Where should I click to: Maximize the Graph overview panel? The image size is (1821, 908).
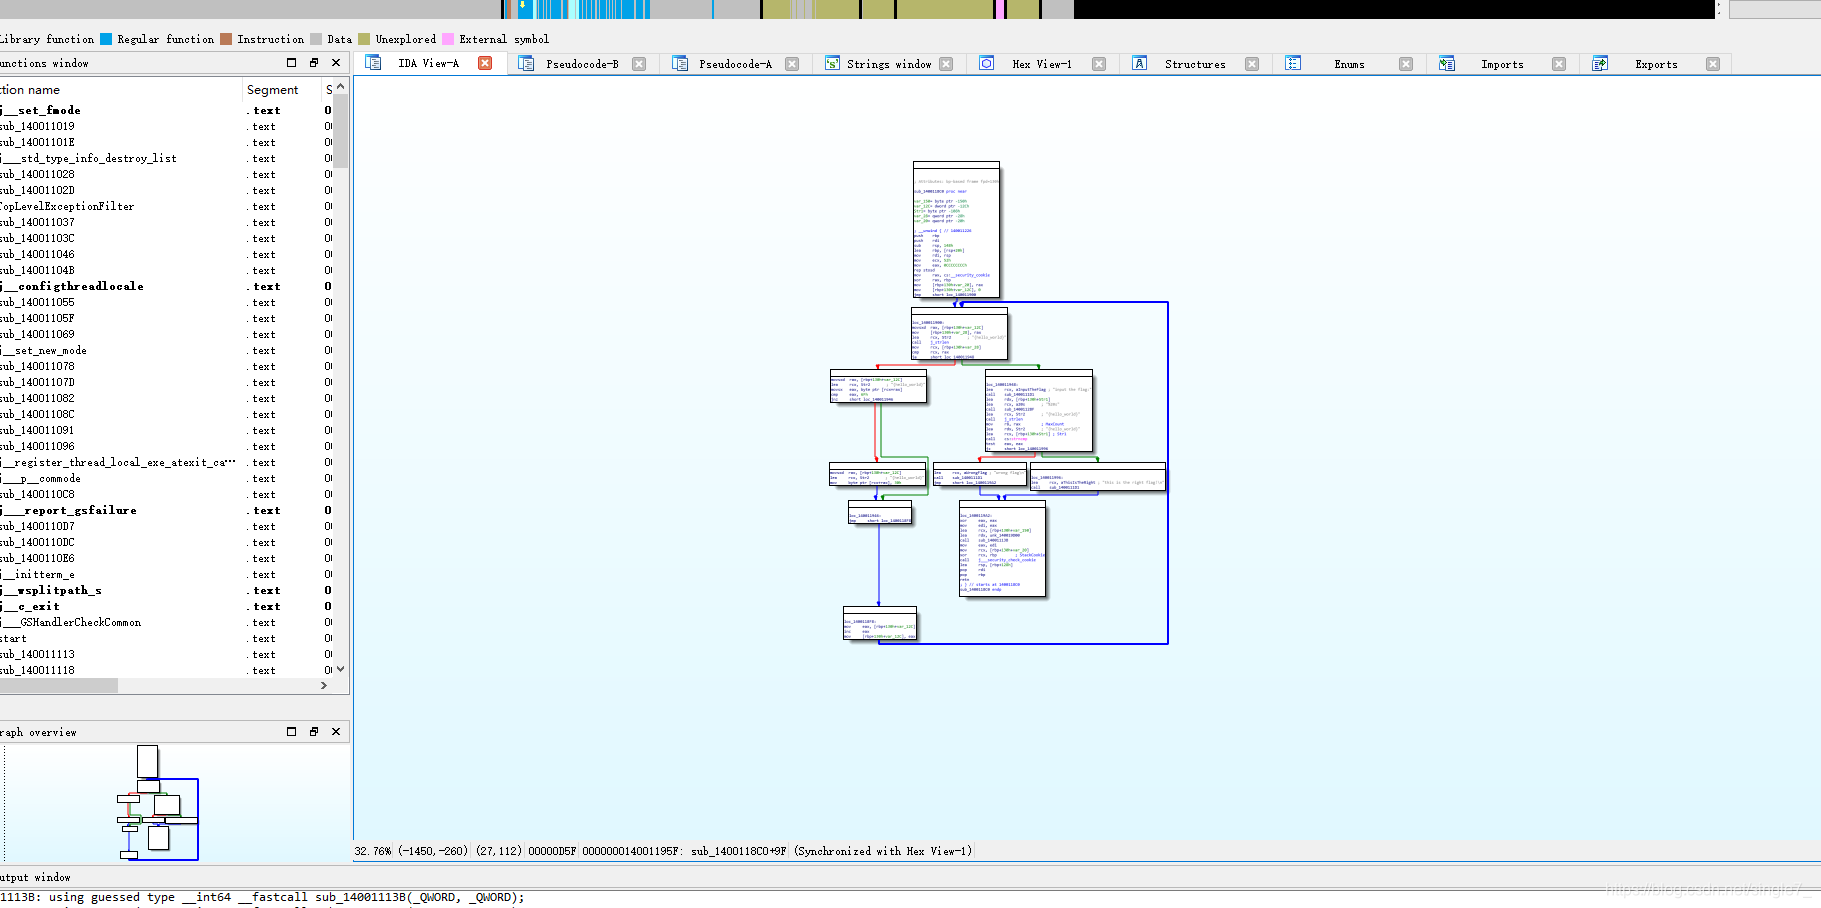(292, 731)
